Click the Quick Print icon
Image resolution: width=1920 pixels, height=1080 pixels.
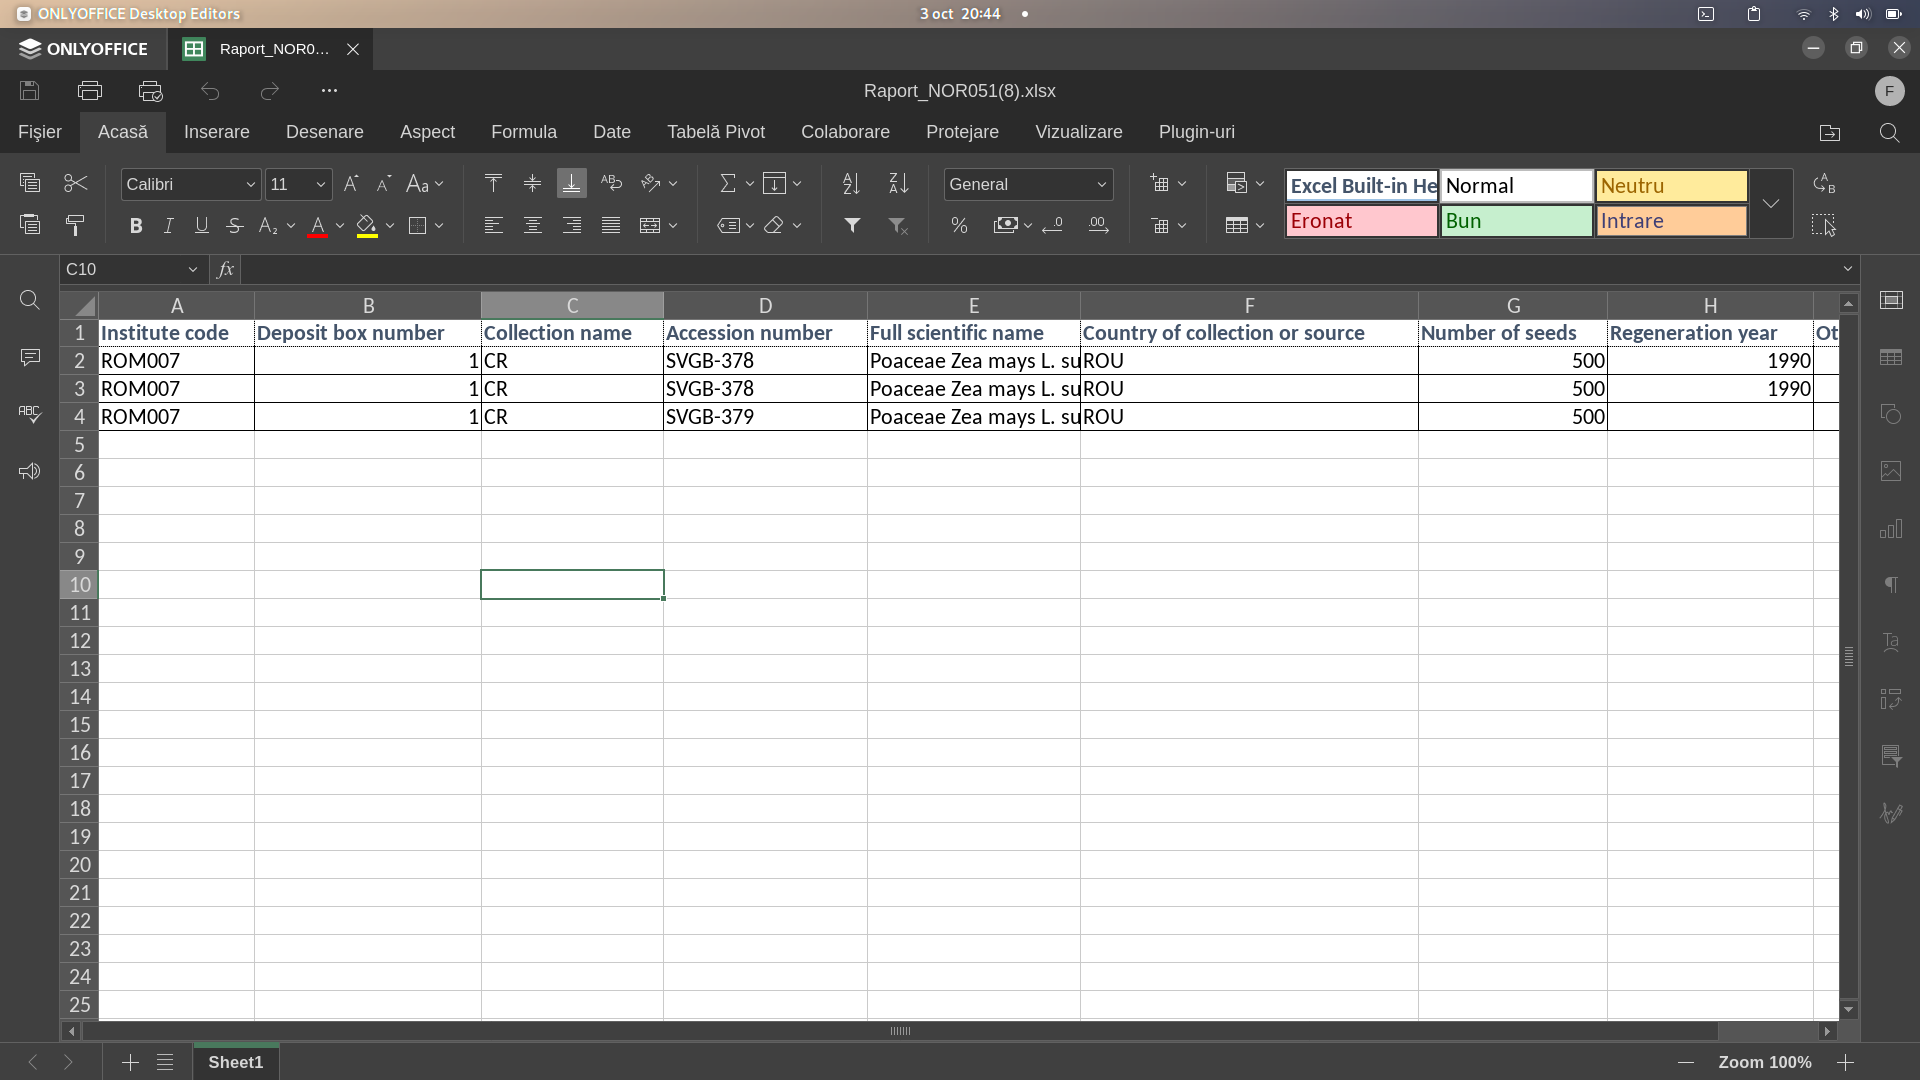pyautogui.click(x=150, y=91)
